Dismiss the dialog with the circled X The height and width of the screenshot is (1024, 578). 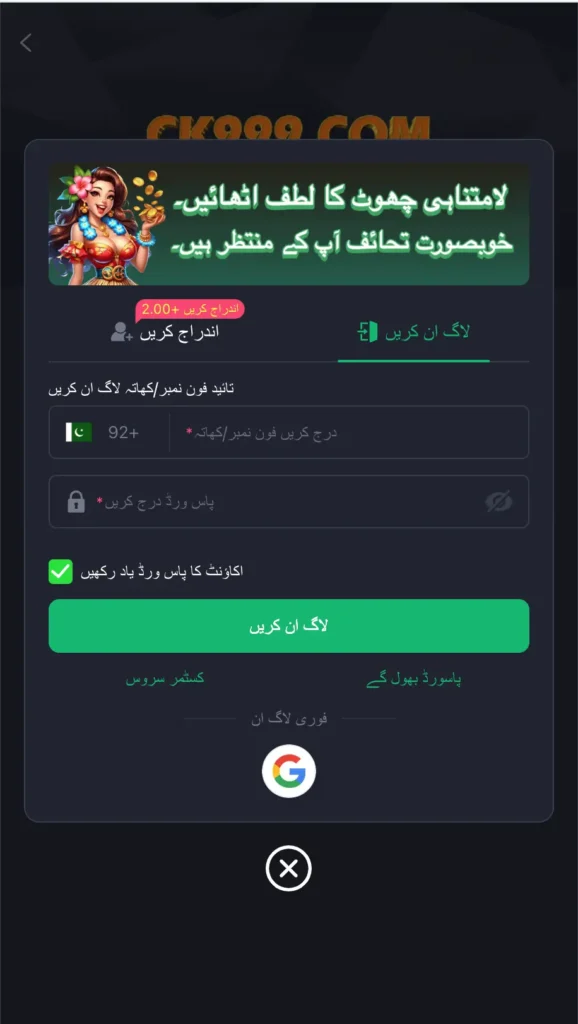coord(289,868)
